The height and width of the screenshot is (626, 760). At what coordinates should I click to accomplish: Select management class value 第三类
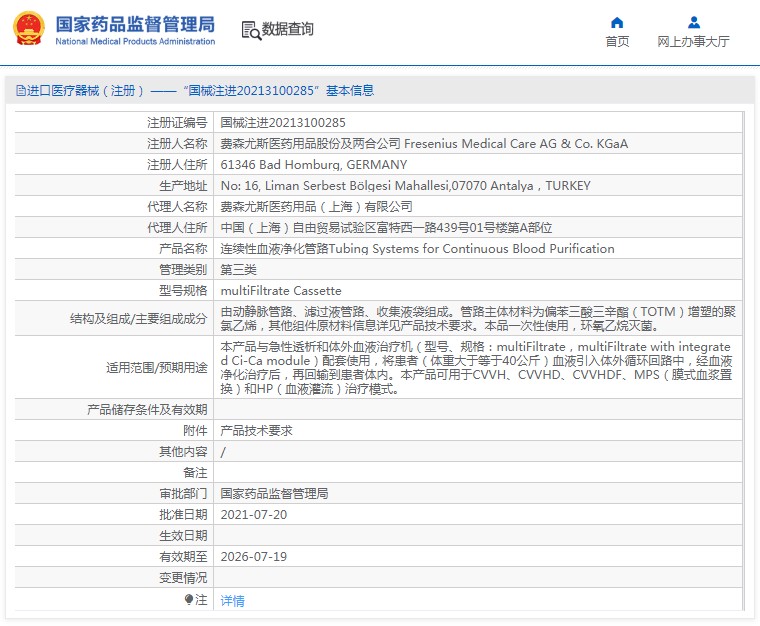point(238,270)
